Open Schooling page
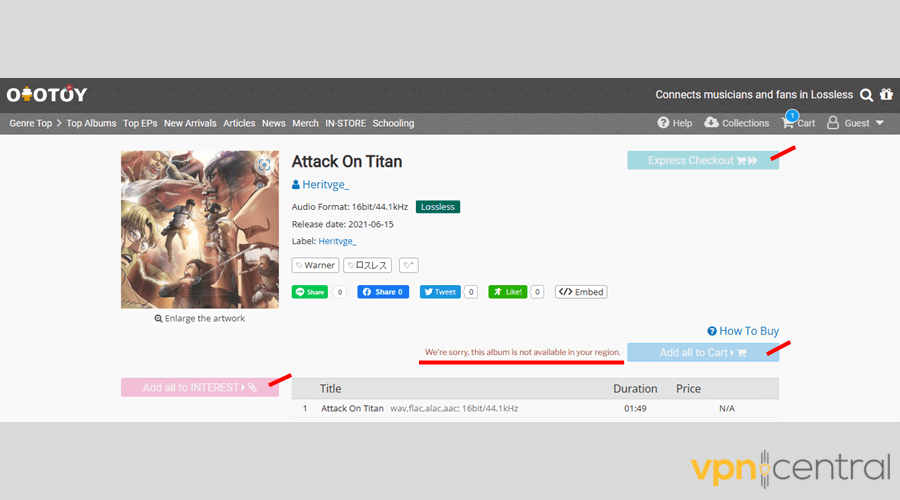Viewport: 900px width, 500px height. [393, 123]
